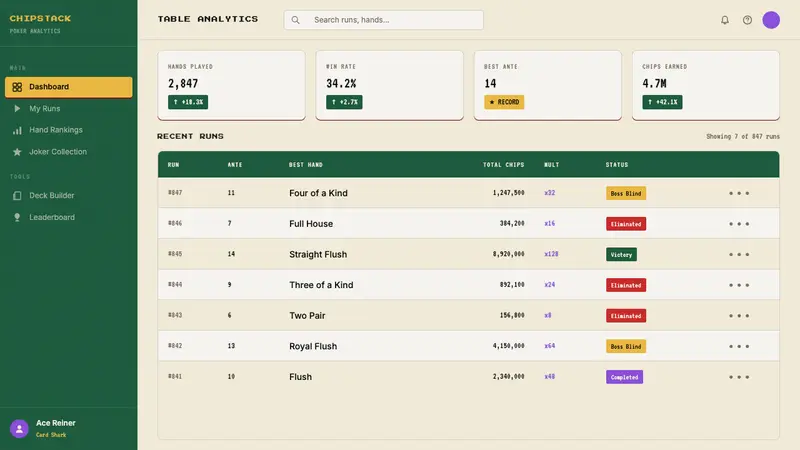The height and width of the screenshot is (450, 800).
Task: Click the x128 multiplier value
Action: (551, 254)
